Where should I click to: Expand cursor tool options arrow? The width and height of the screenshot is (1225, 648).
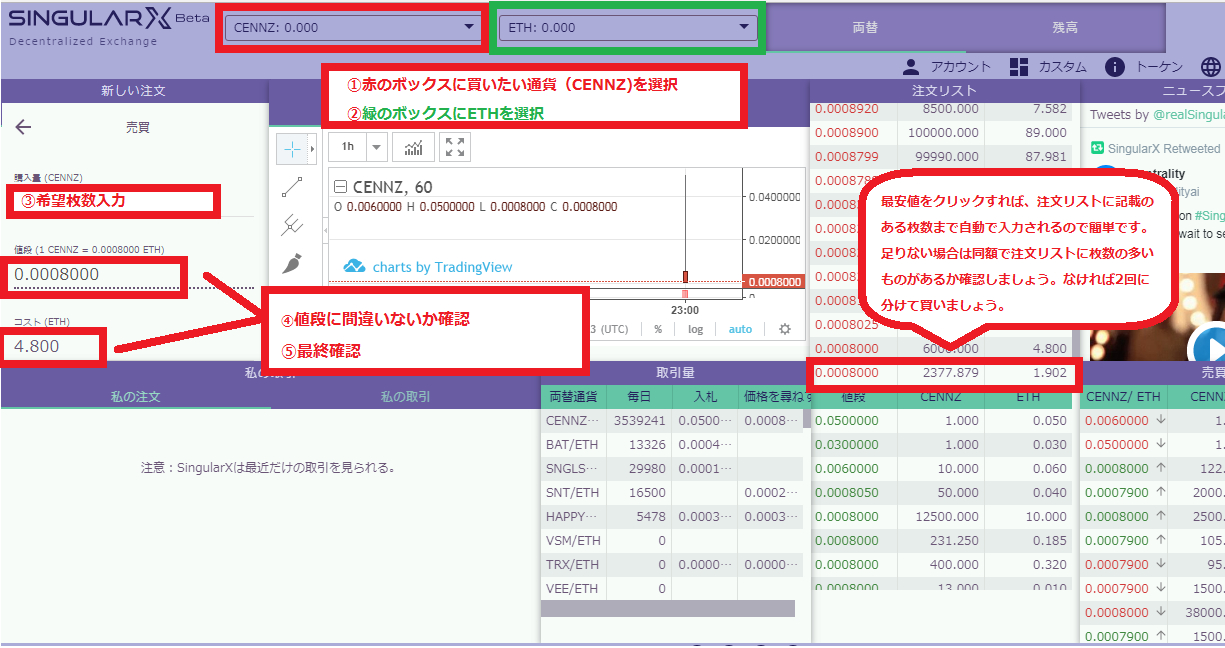pos(312,149)
